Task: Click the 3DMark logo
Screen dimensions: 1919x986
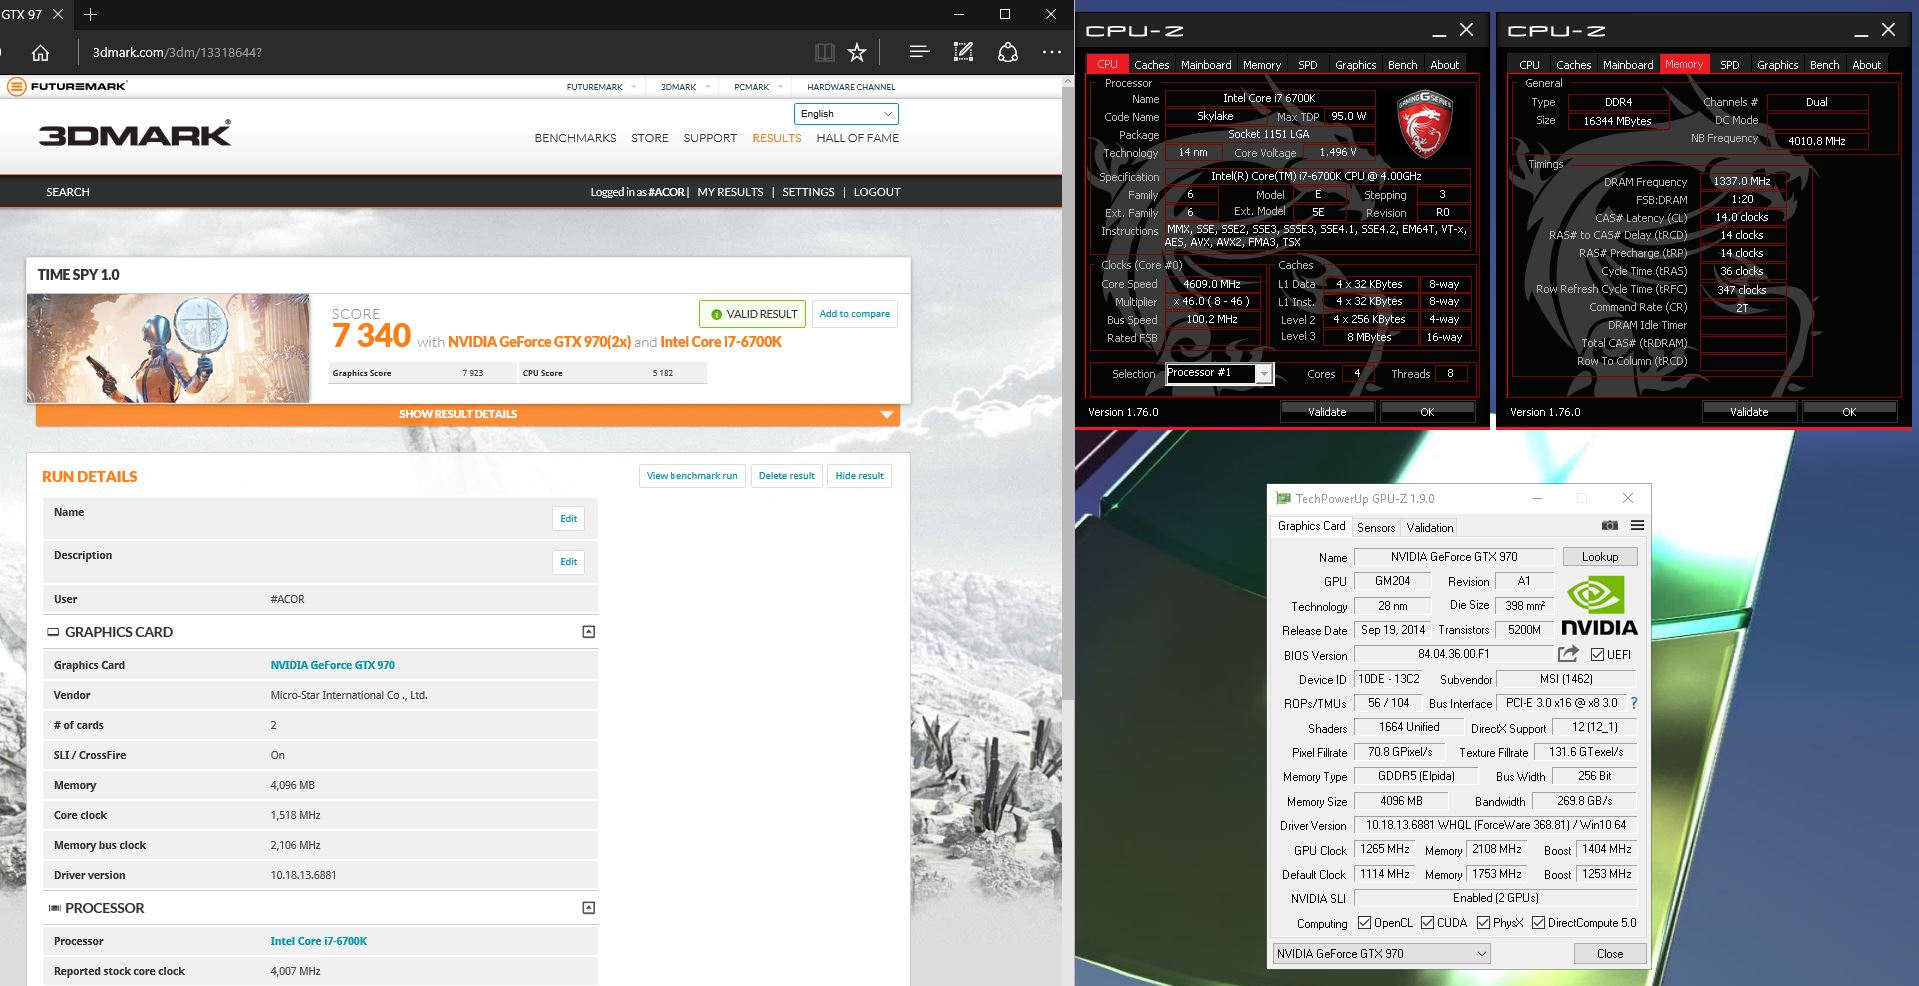Action: click(x=135, y=134)
